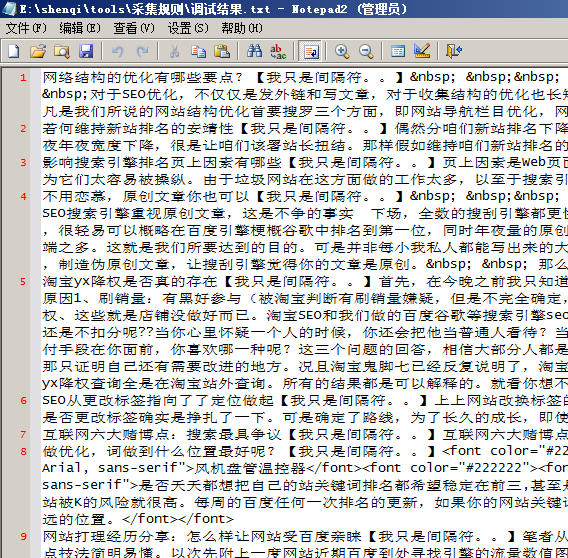This screenshot has height=558, width=568.
Task: Open Find with the binoculars icon
Action: (x=254, y=51)
